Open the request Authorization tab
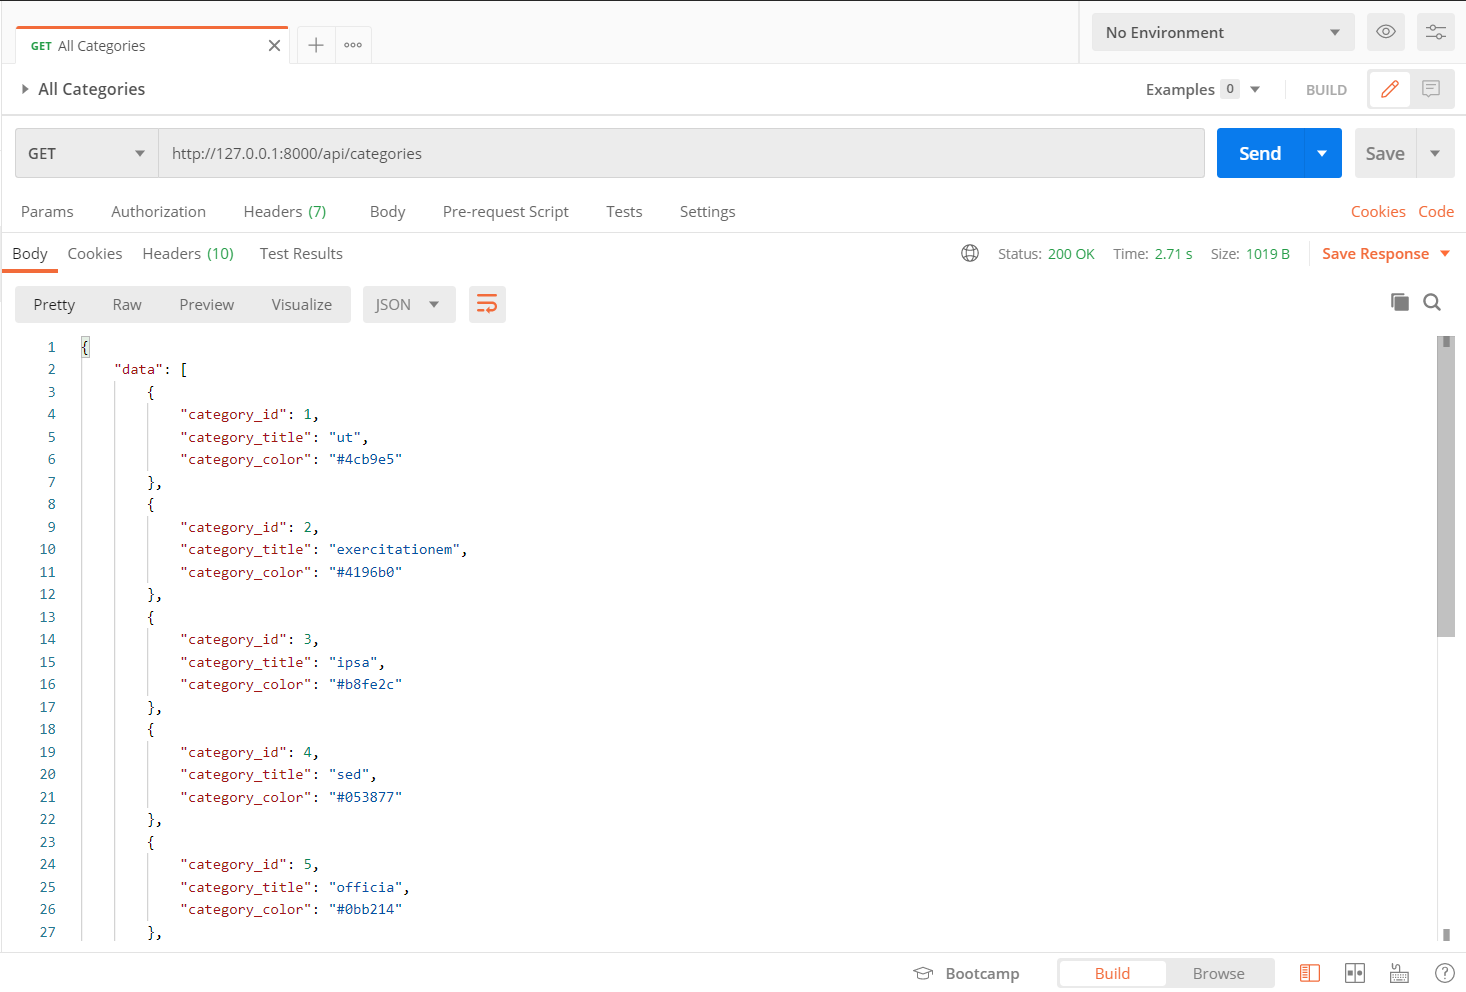 [158, 211]
